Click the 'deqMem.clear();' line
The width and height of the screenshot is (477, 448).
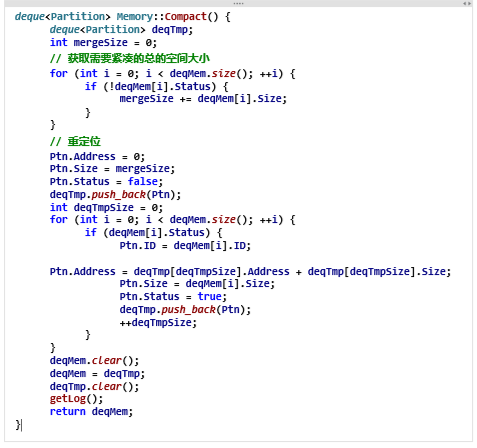(x=94, y=361)
